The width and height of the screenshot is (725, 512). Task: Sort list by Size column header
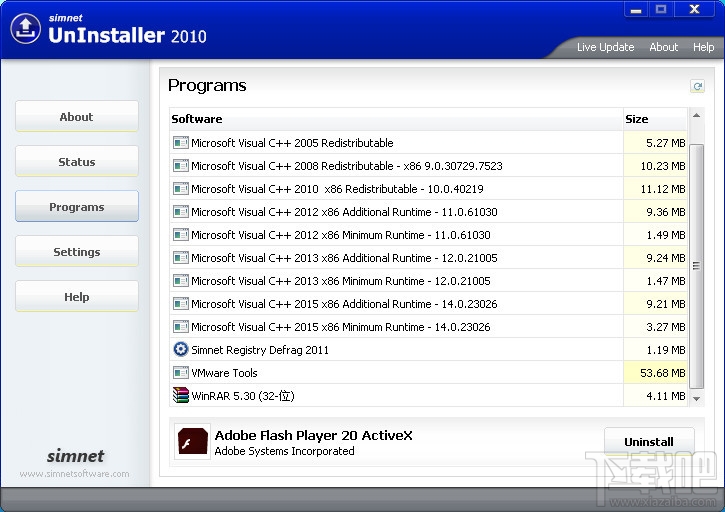[655, 119]
